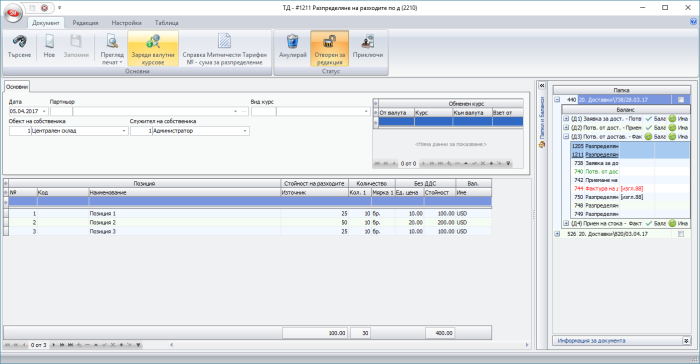Switch to Документ ribbon tab

click(x=46, y=23)
